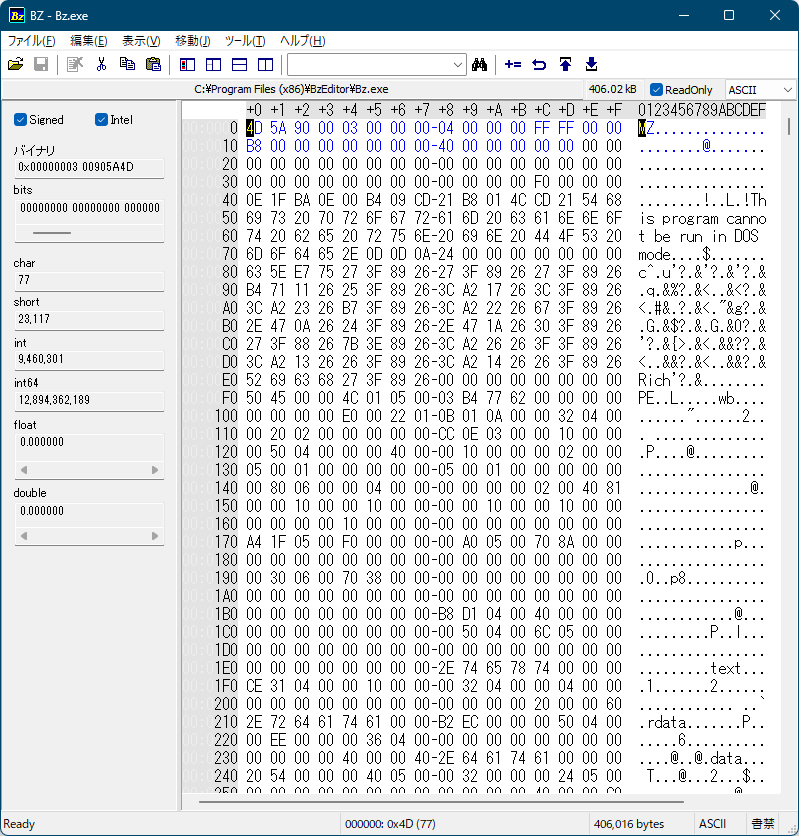Click the float field right scroll arrow
799x836 pixels.
[x=155, y=470]
